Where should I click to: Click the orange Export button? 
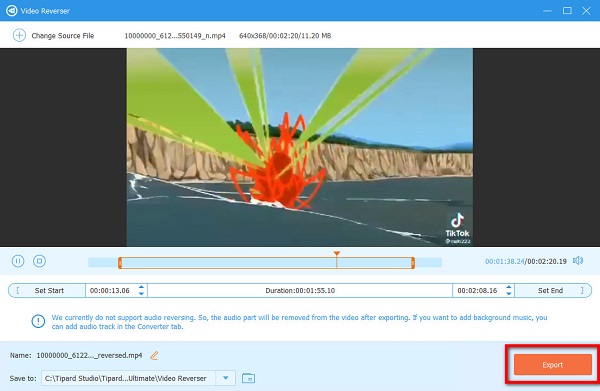(553, 365)
